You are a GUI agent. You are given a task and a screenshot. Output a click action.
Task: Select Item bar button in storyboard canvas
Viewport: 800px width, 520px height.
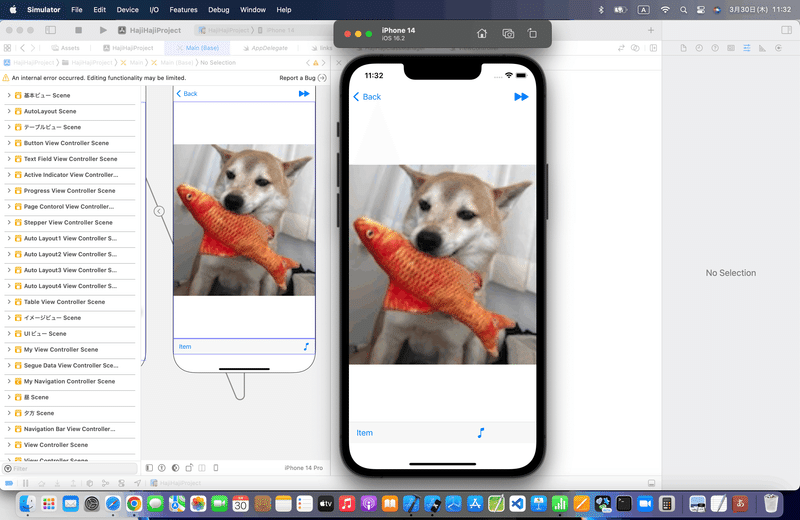[x=185, y=346]
